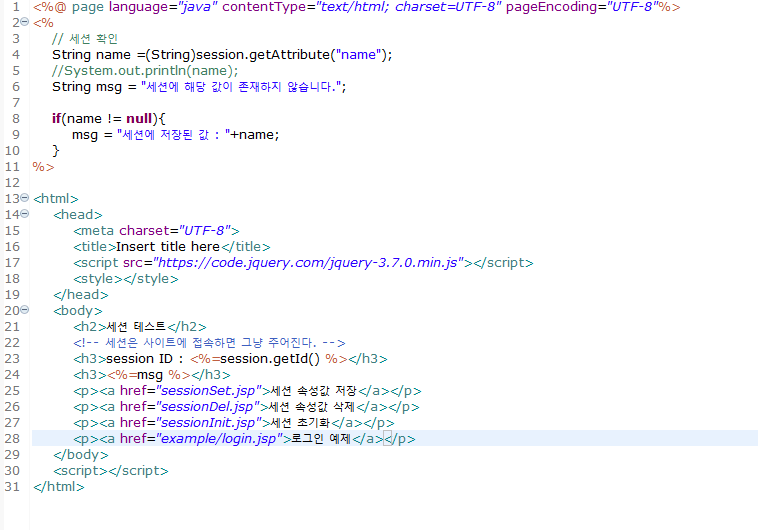
Task: Click the empty style tag on line 18
Action: pos(126,279)
